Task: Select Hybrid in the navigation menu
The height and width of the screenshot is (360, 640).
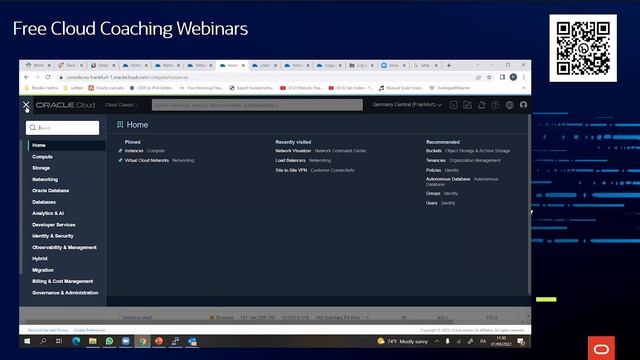Action: pos(40,259)
